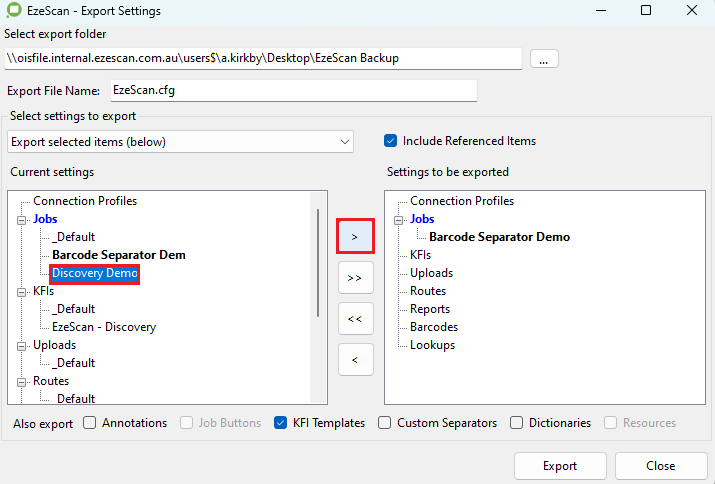715x484 pixels.
Task: Select Discovery Demo job in Current settings
Action: pos(95,273)
